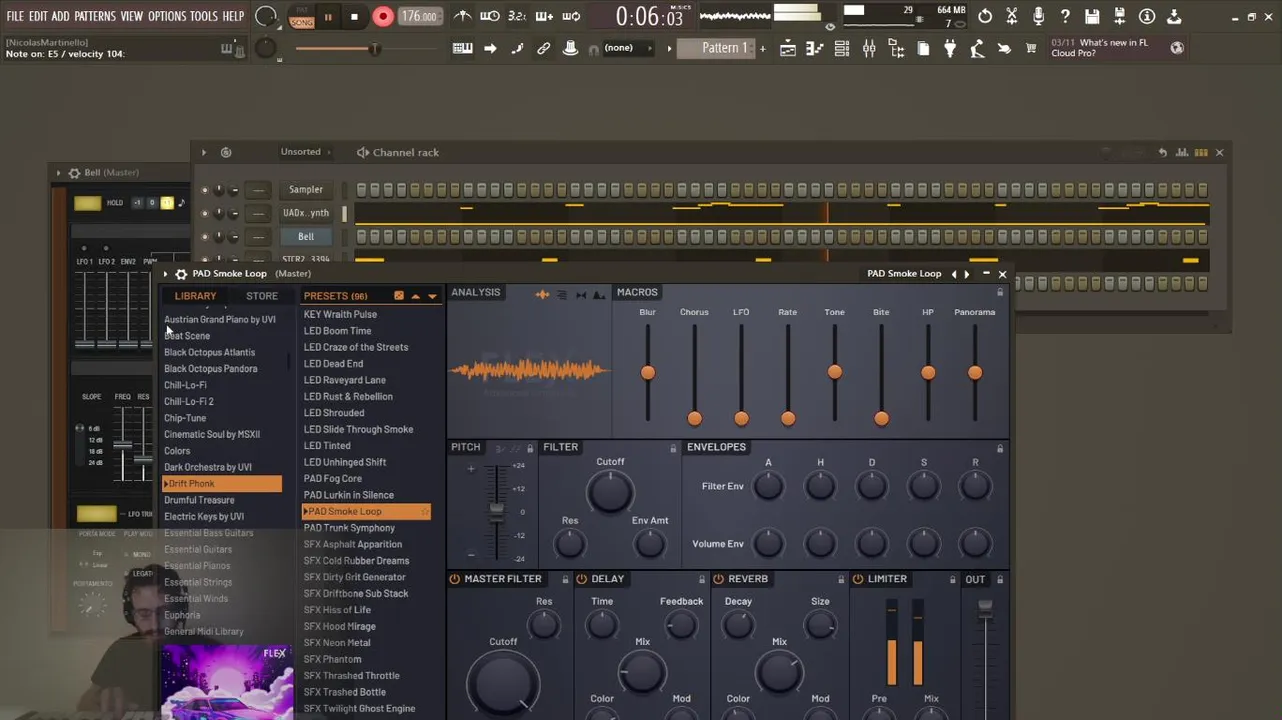Click the tempo 176.000 field

[418, 16]
